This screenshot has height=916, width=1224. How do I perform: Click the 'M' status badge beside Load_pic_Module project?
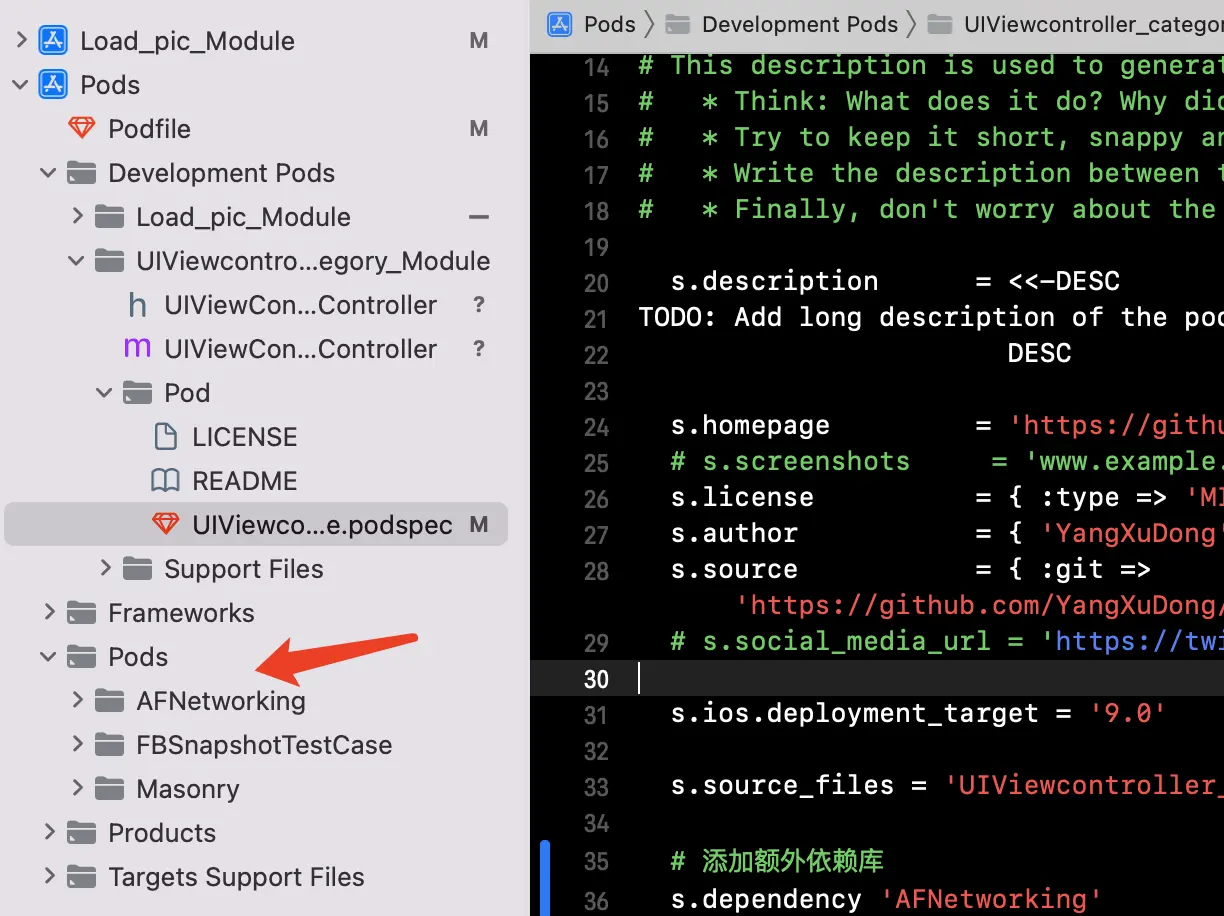tap(479, 41)
